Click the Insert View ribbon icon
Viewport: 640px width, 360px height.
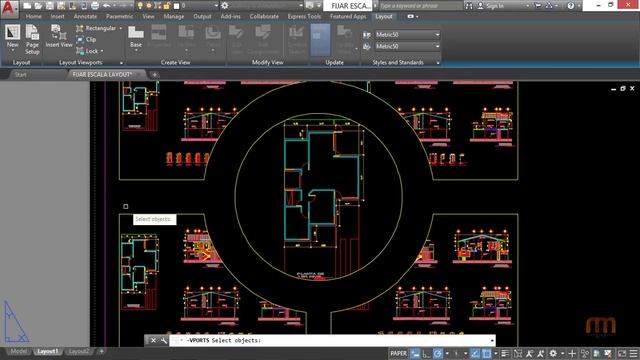click(x=59, y=36)
